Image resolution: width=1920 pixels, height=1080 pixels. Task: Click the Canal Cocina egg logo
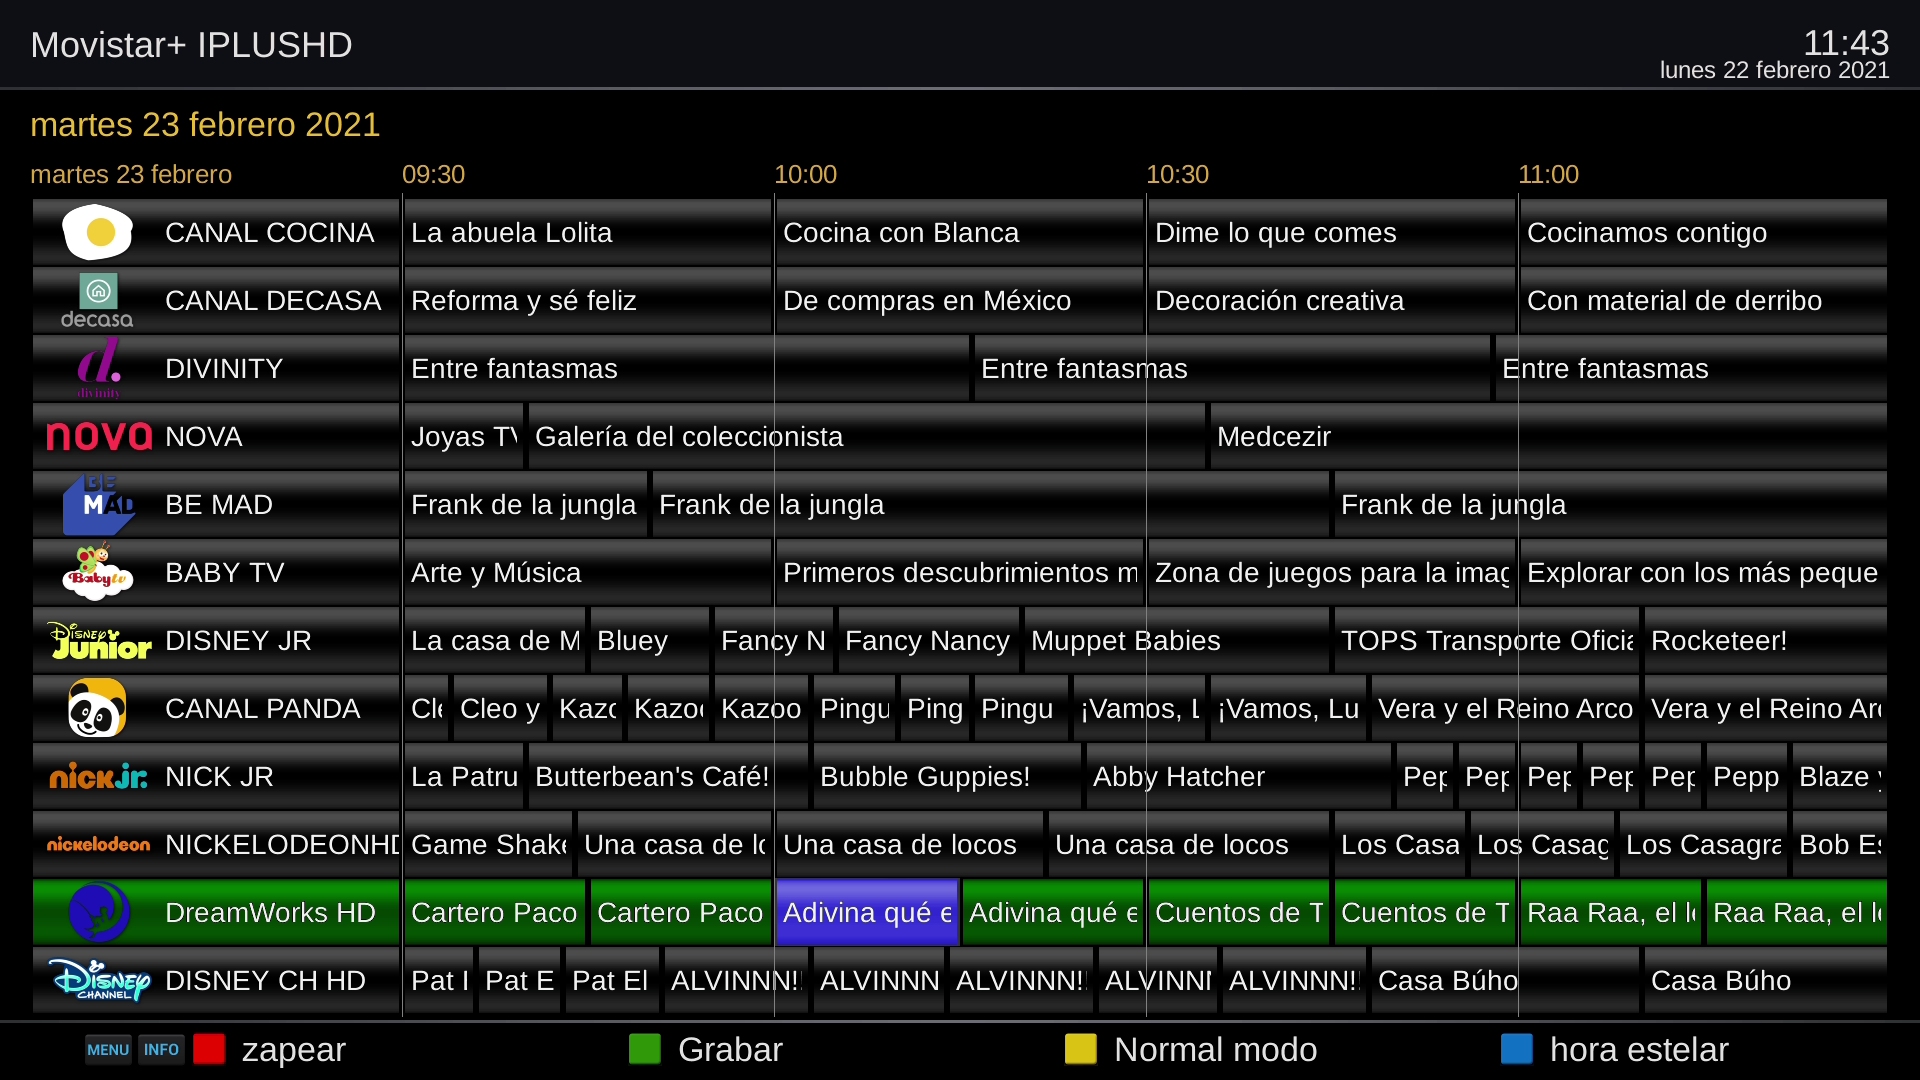[x=97, y=232]
